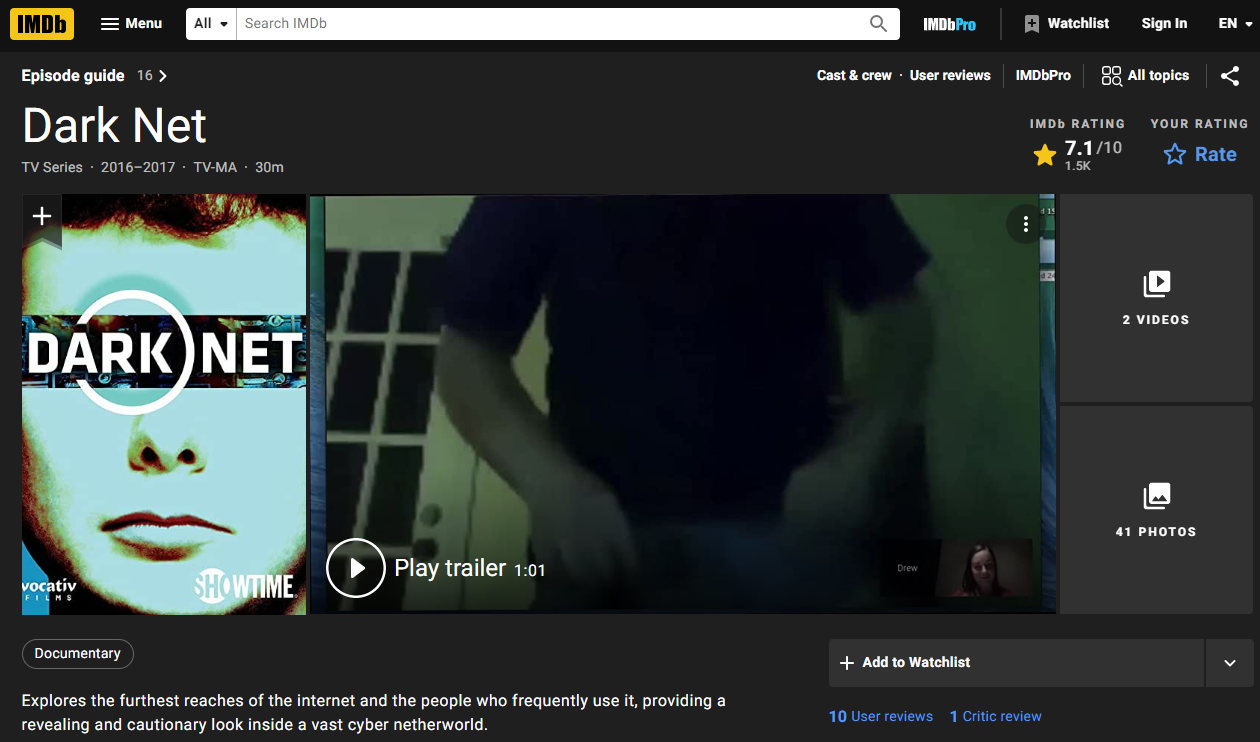
Task: Click the 2016–2017 release years link
Action: [138, 167]
